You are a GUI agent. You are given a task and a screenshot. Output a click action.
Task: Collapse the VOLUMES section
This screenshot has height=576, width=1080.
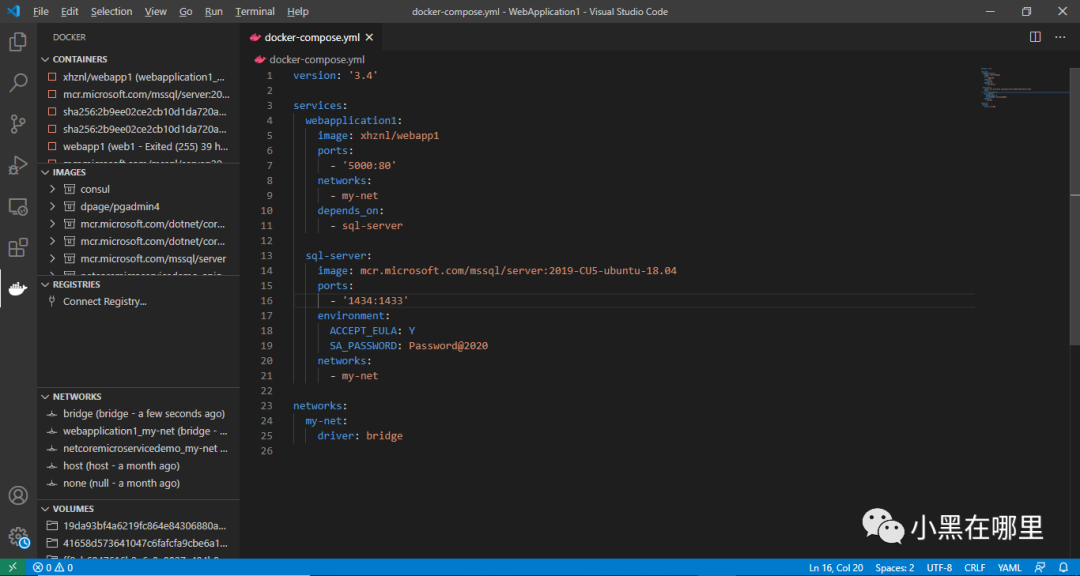[45, 509]
